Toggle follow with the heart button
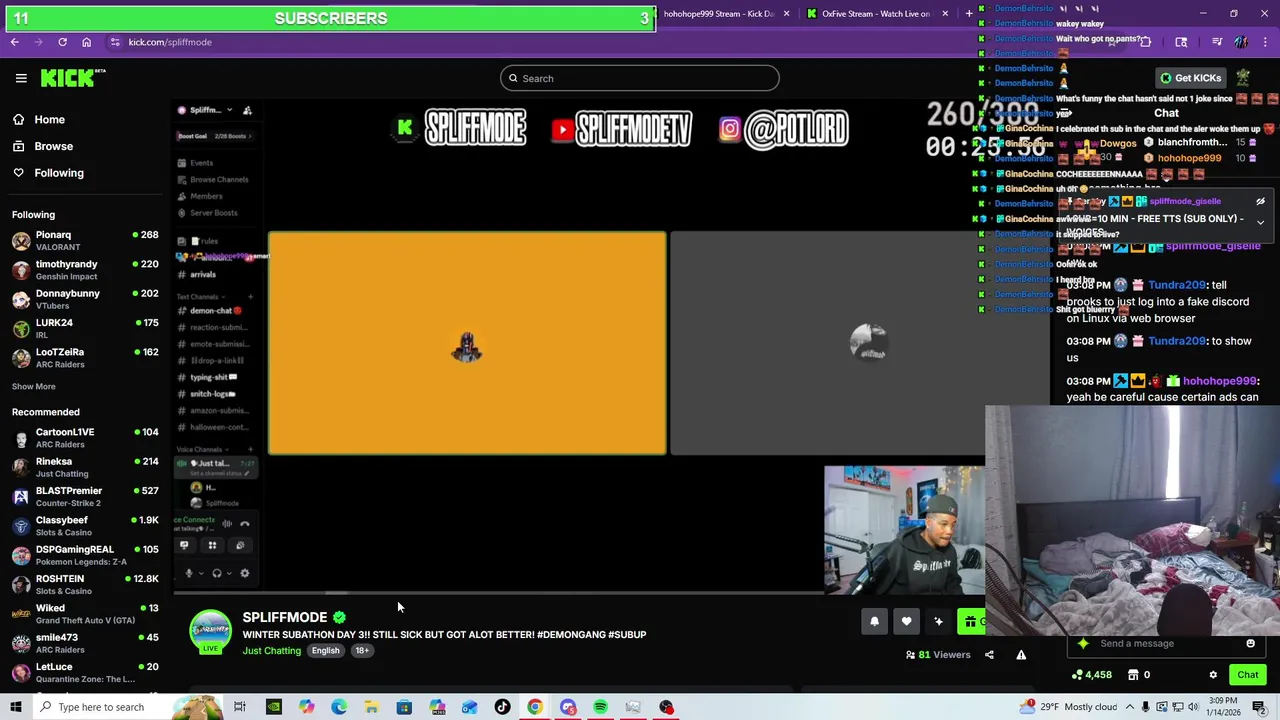Image resolution: width=1280 pixels, height=720 pixels. click(x=906, y=622)
